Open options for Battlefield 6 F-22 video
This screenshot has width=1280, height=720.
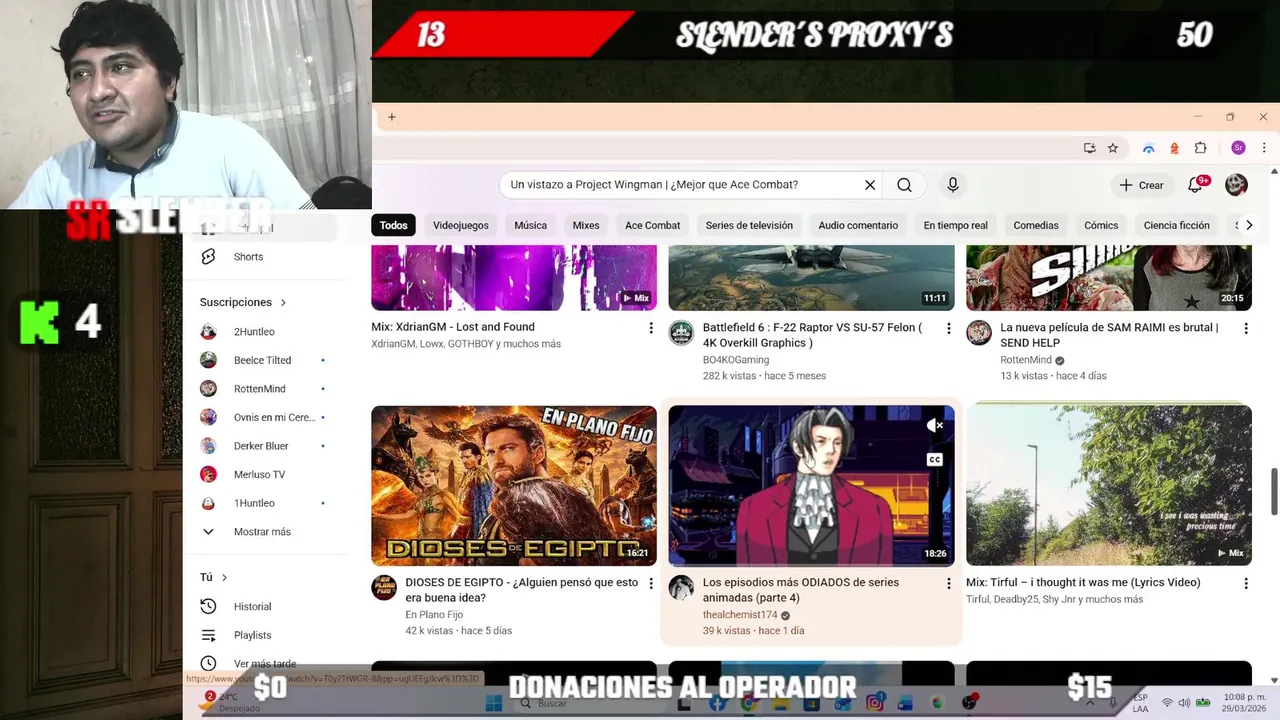(949, 328)
